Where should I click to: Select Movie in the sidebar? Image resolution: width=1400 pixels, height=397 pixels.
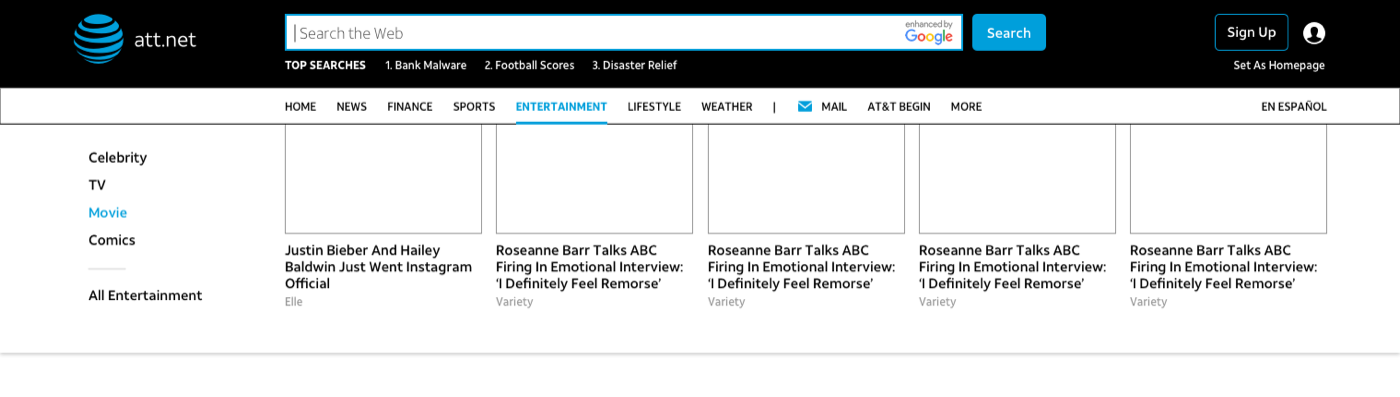tap(108, 212)
